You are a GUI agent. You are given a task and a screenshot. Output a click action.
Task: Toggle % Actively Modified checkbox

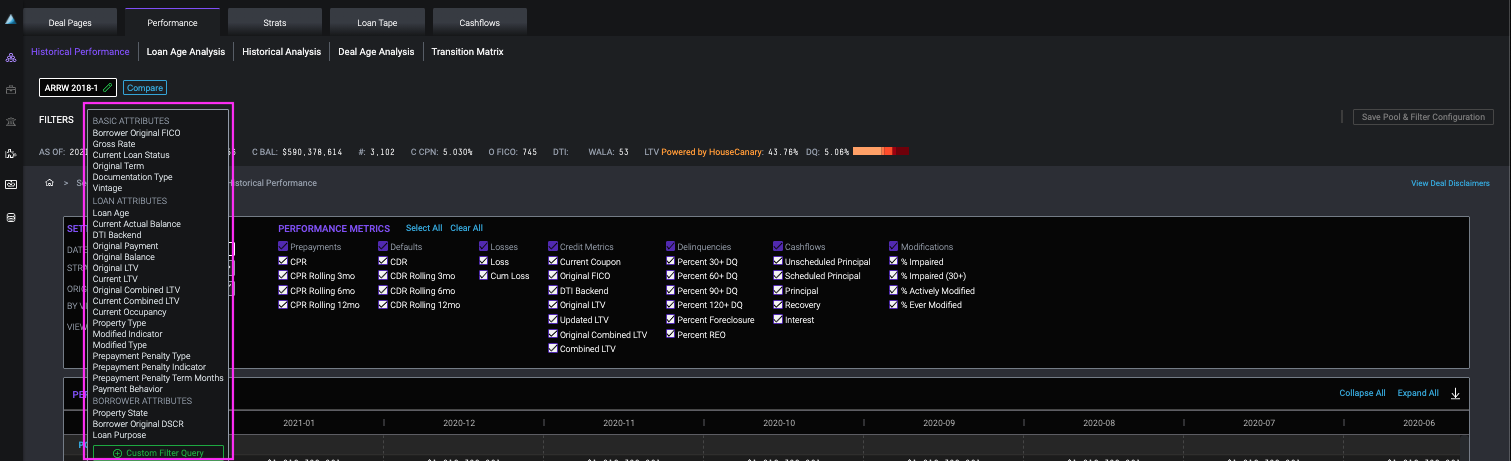pyautogui.click(x=894, y=291)
